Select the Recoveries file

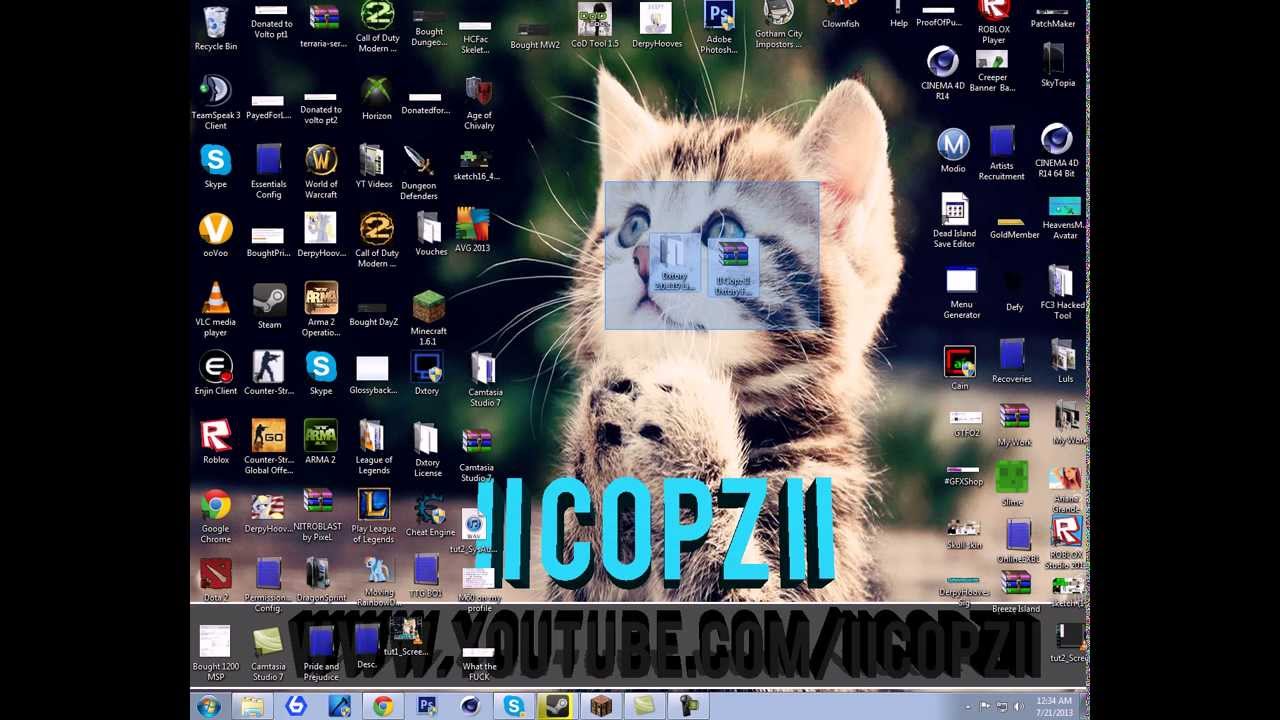pos(1012,362)
